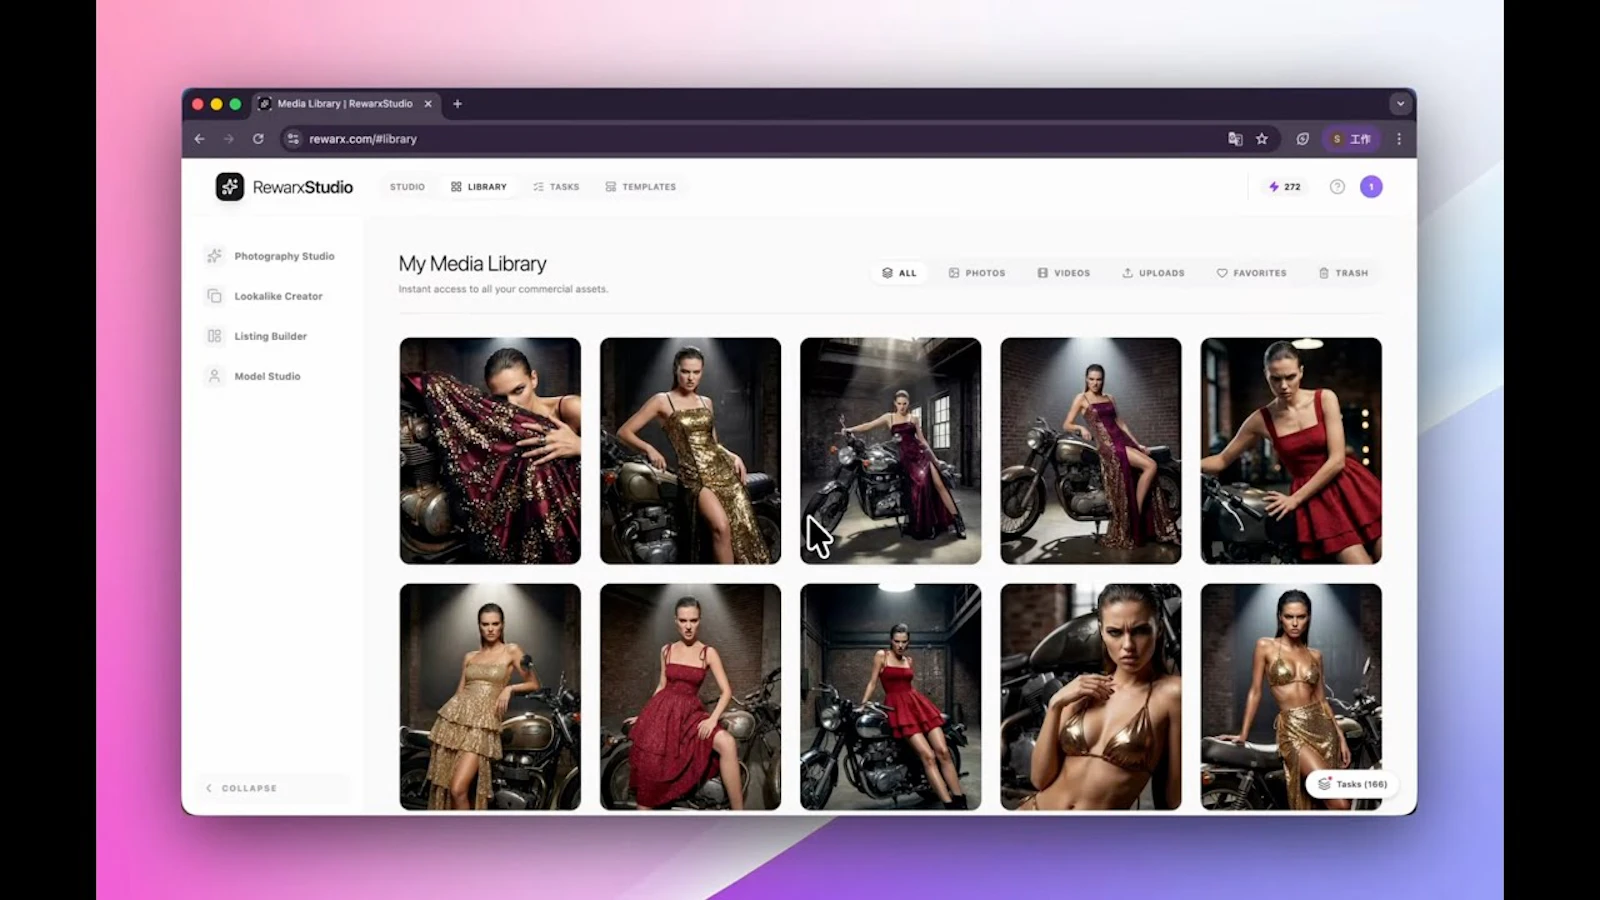Click the Model Studio person icon
This screenshot has width=1600, height=900.
tap(214, 376)
